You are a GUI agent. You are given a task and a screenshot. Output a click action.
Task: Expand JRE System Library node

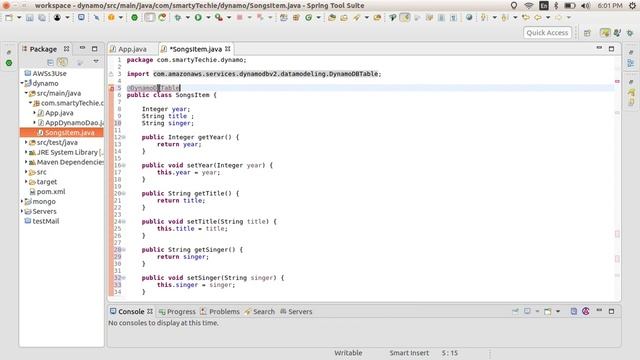26,152
